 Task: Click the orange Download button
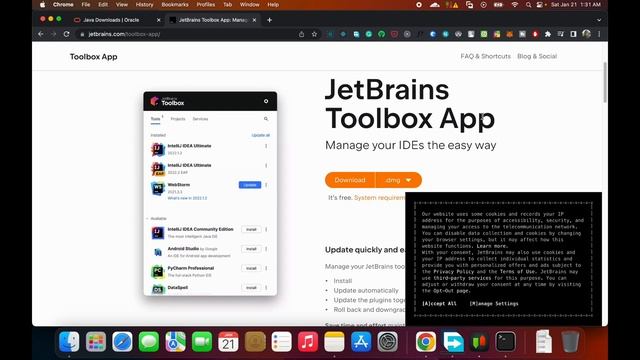[350, 180]
